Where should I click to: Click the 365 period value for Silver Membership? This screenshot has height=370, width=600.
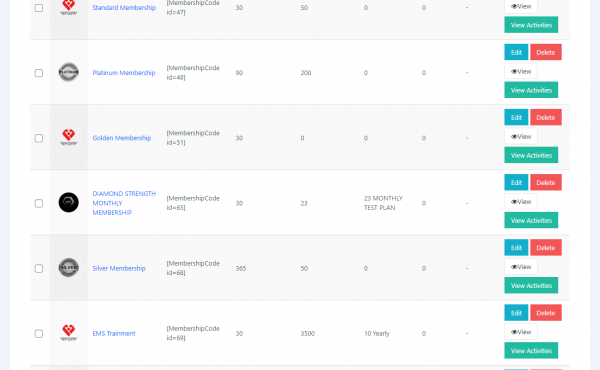coord(241,268)
